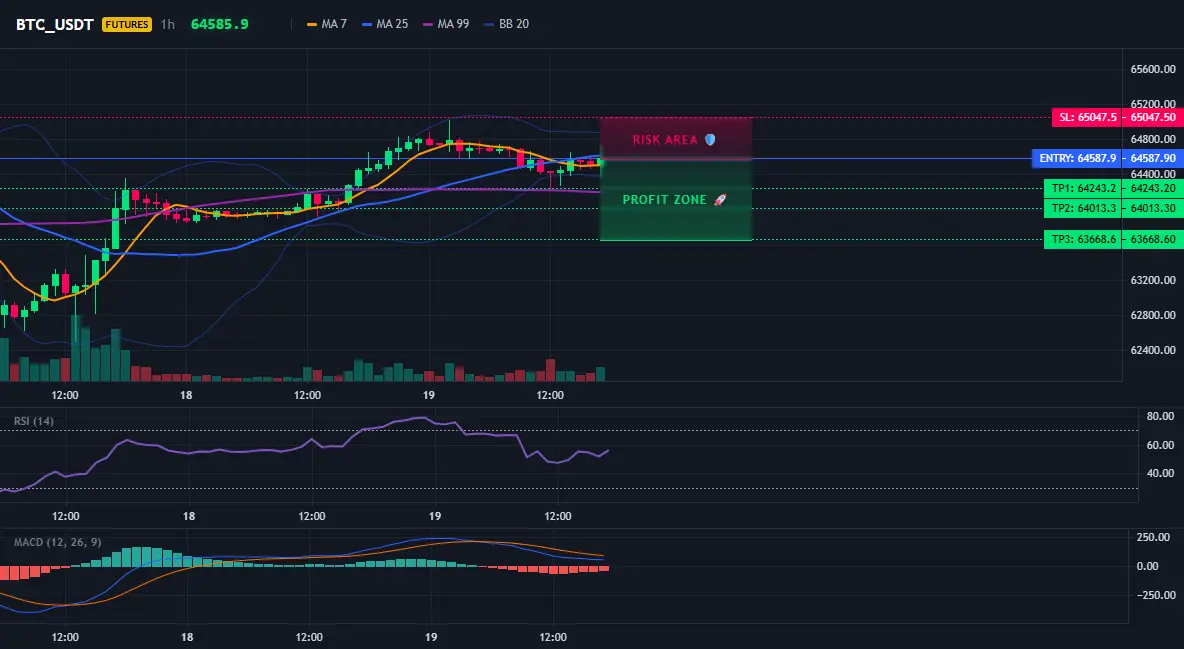Click the 64013.30 price axis tag
This screenshot has width=1184, height=649.
coord(1153,208)
